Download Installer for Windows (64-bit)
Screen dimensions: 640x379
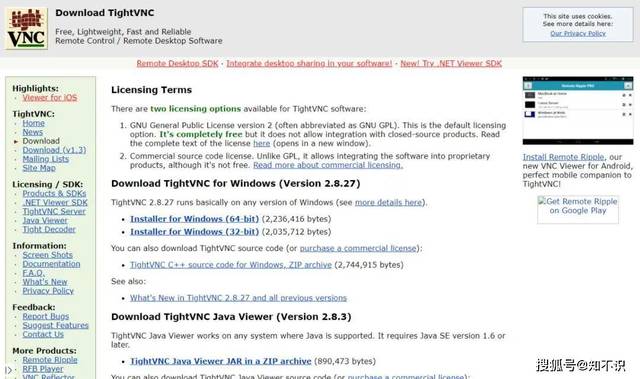(194, 219)
